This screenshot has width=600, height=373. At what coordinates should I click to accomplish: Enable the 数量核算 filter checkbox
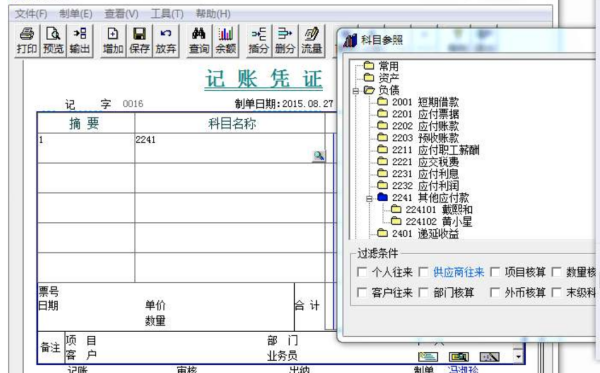556,272
